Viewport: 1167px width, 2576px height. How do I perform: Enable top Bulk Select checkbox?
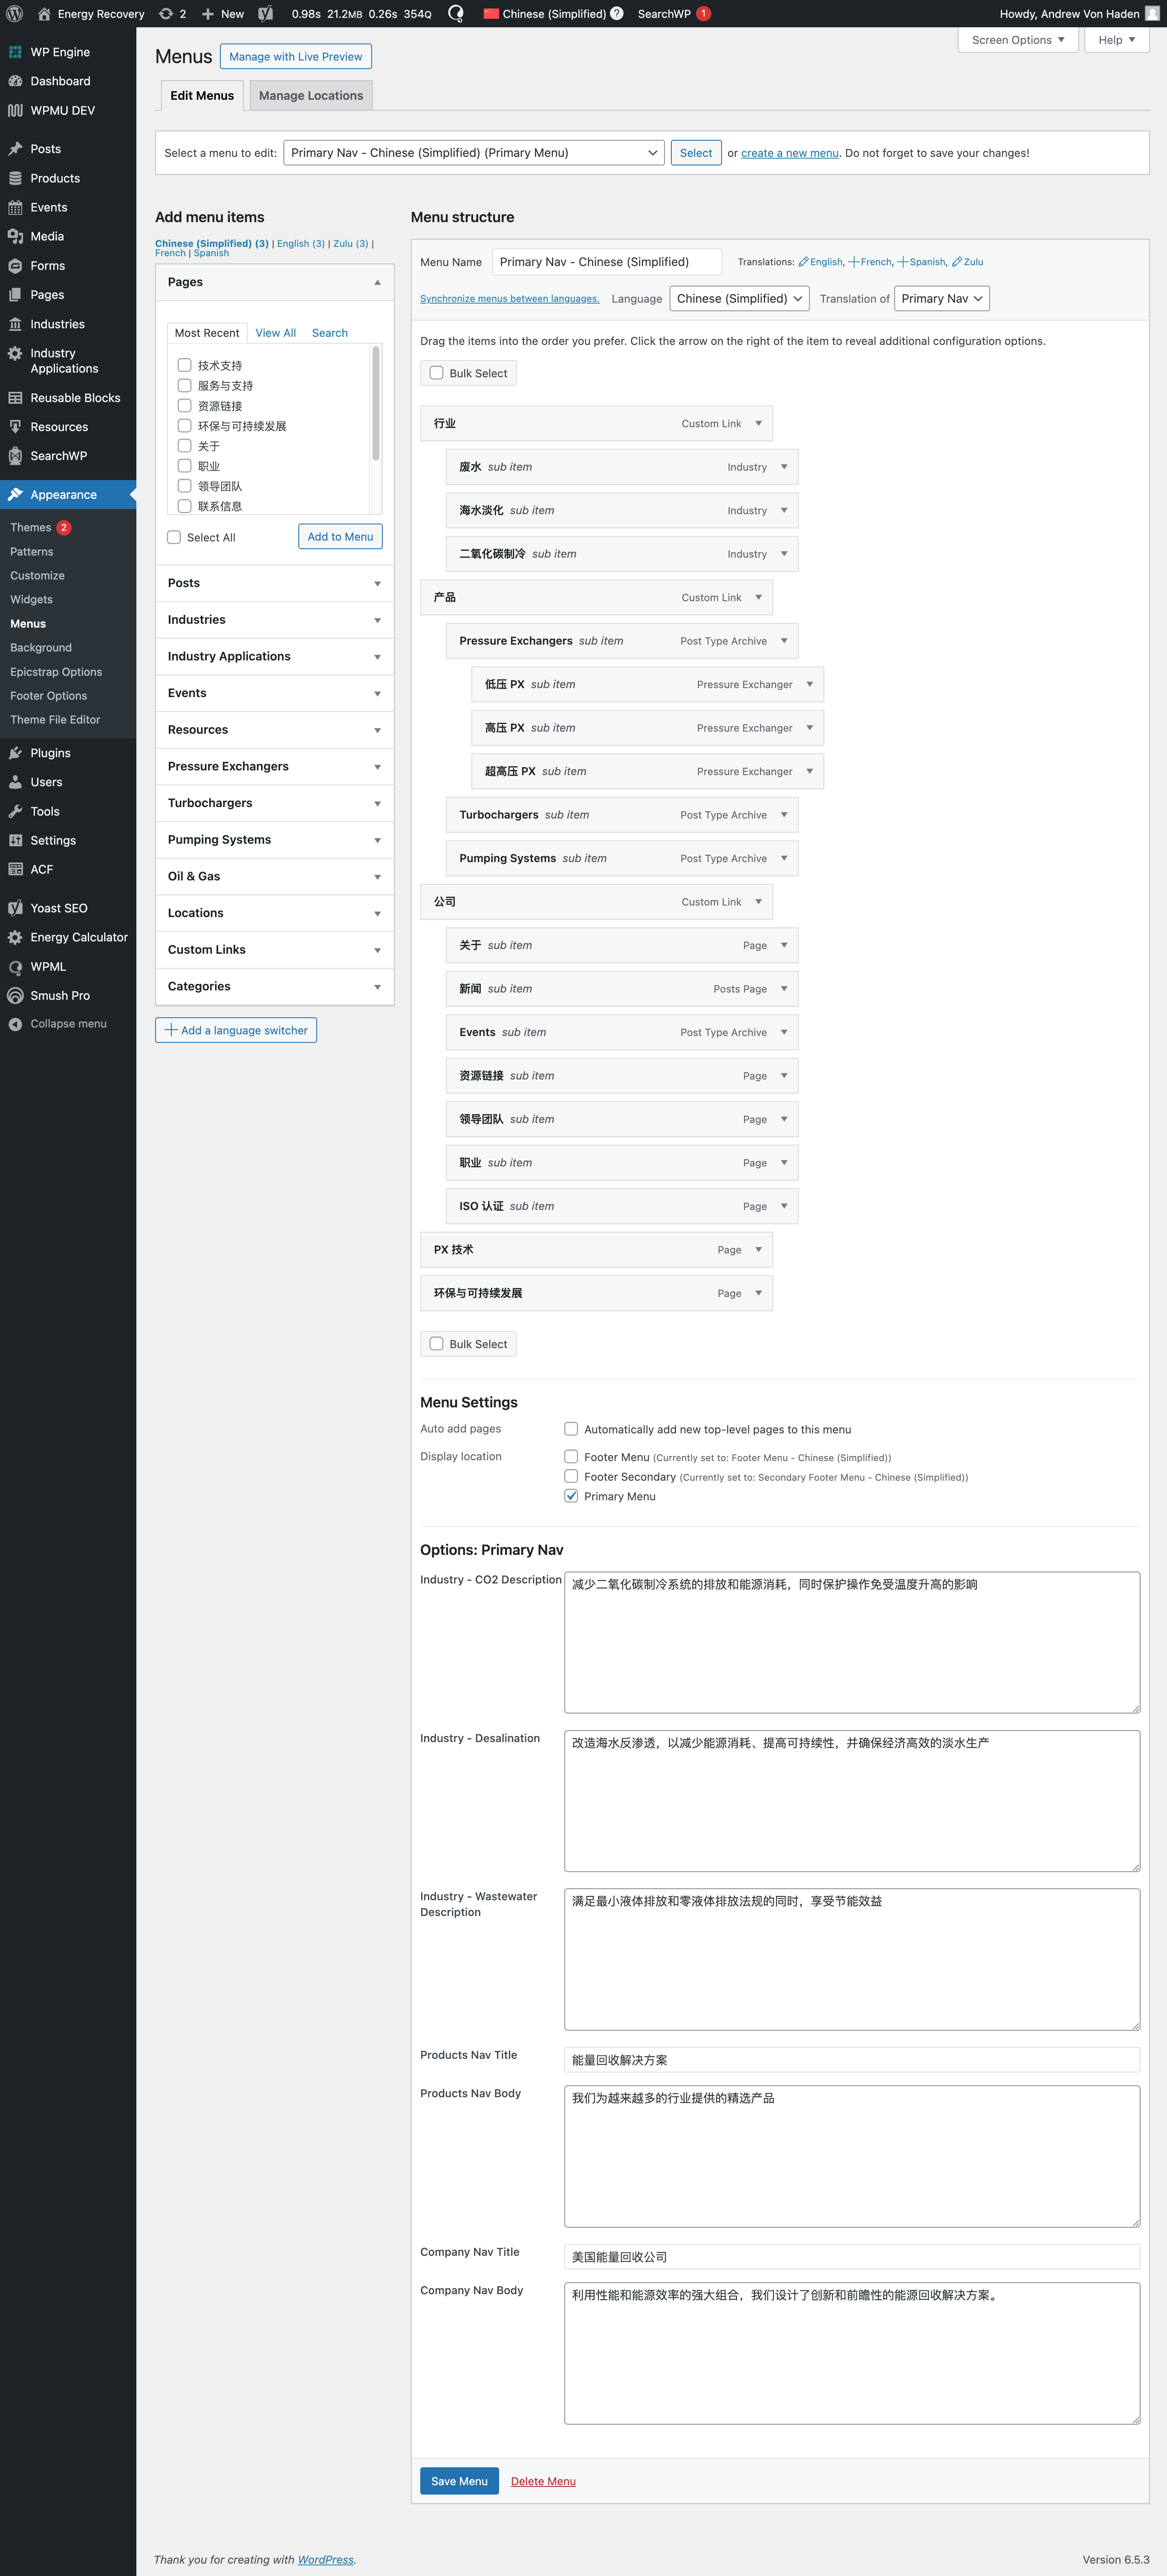pyautogui.click(x=436, y=373)
